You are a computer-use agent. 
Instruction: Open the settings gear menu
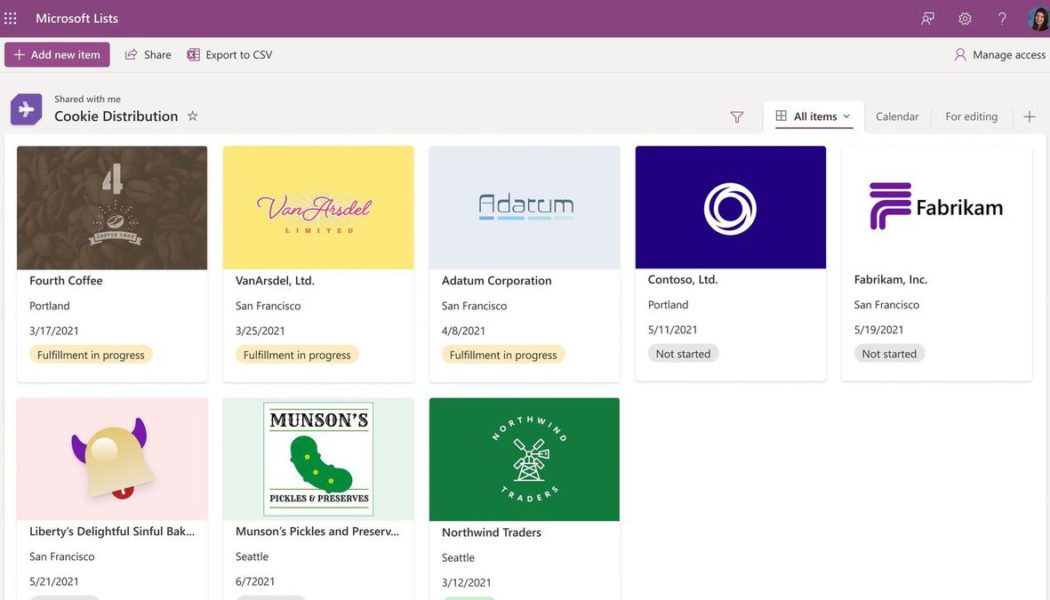point(964,18)
